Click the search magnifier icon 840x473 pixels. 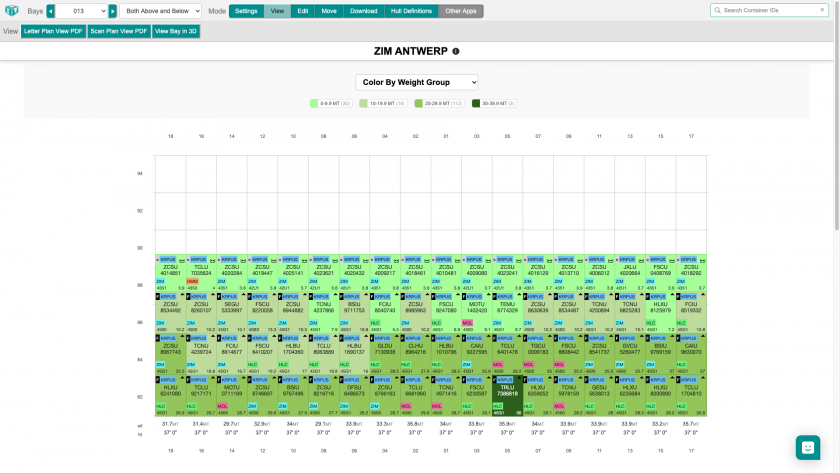(x=717, y=10)
